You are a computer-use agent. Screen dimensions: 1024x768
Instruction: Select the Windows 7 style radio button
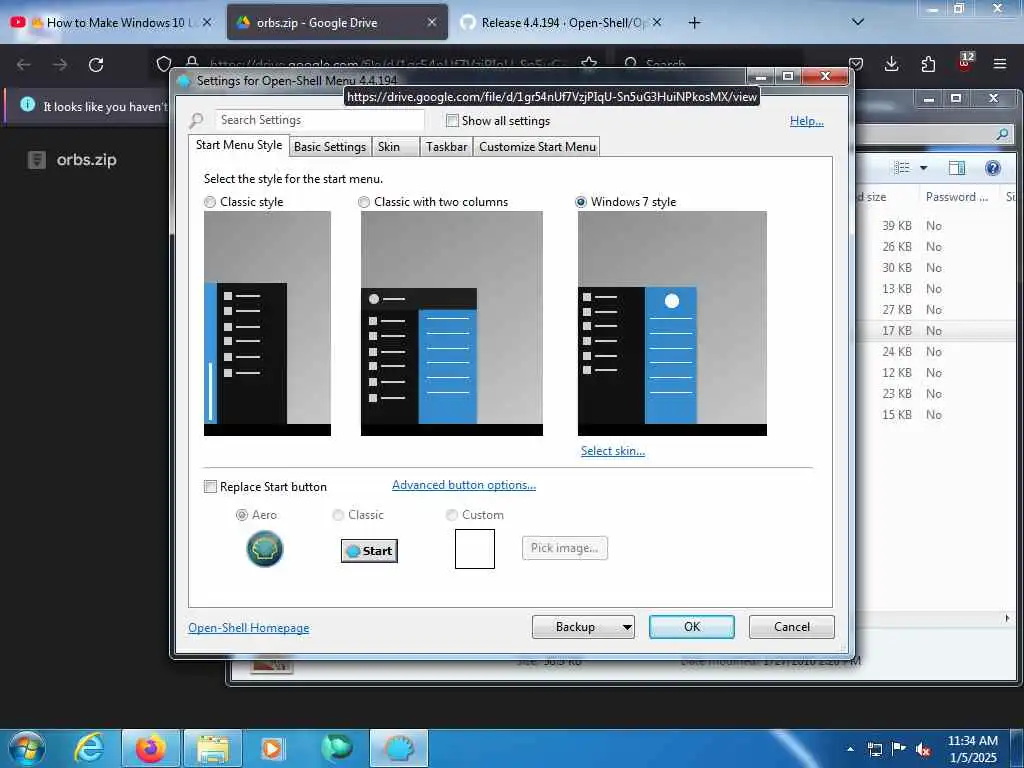coord(581,202)
